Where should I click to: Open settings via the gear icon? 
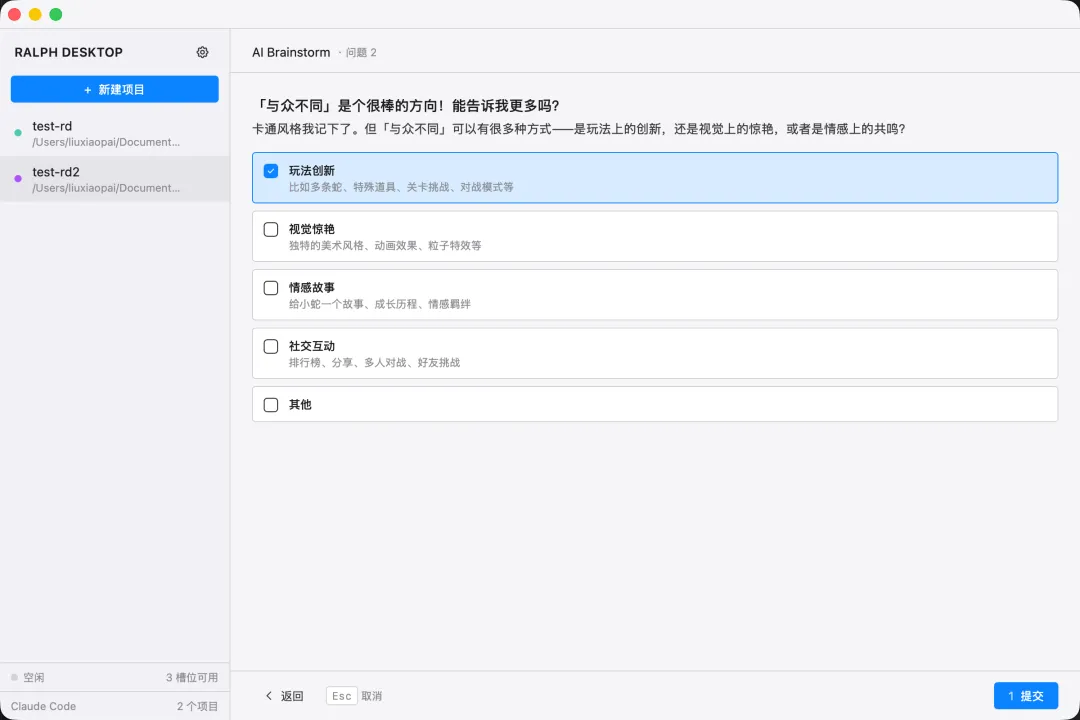203,52
